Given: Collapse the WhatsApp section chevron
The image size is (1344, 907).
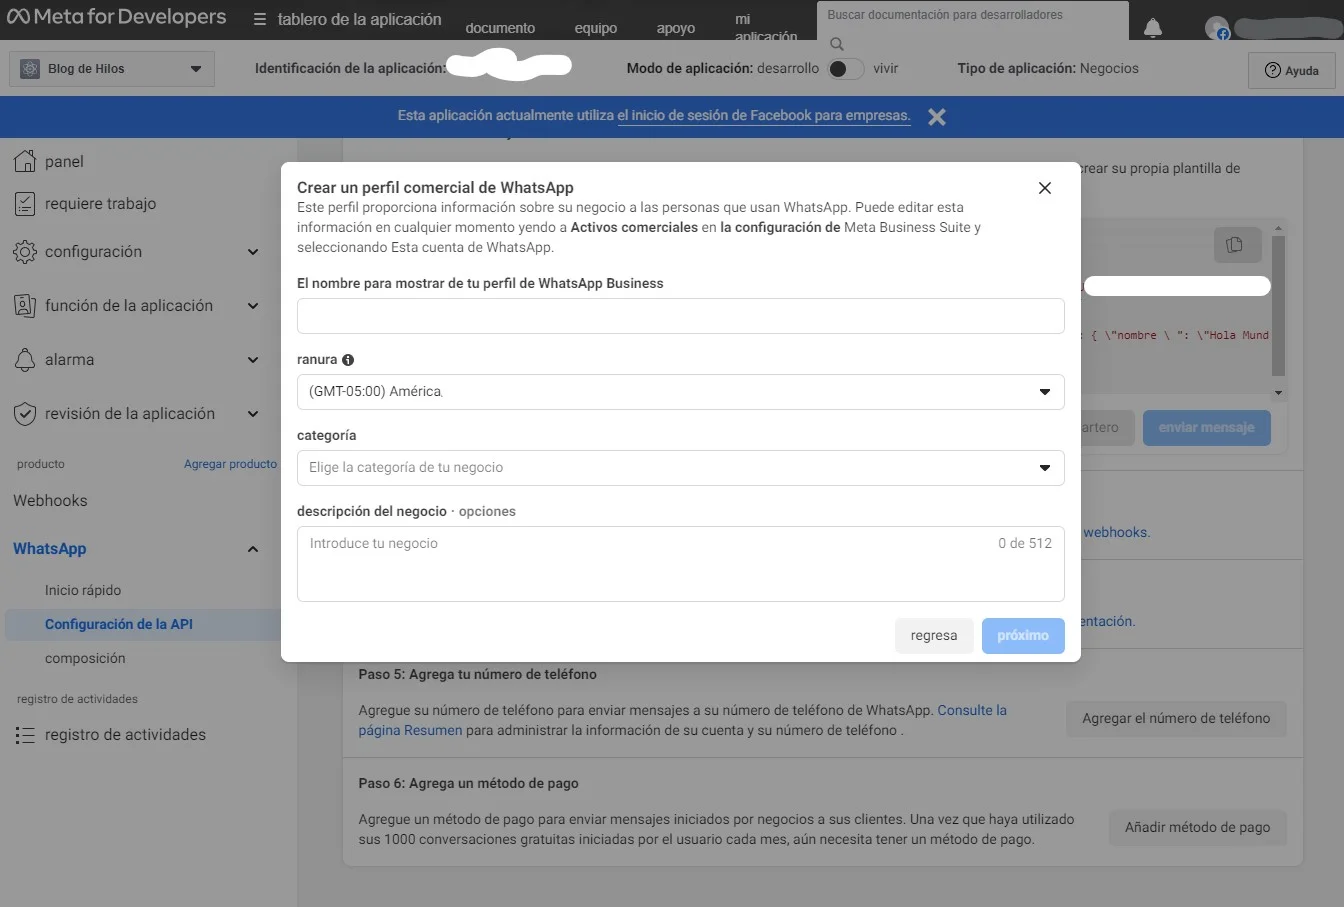Looking at the screenshot, I should tap(253, 549).
